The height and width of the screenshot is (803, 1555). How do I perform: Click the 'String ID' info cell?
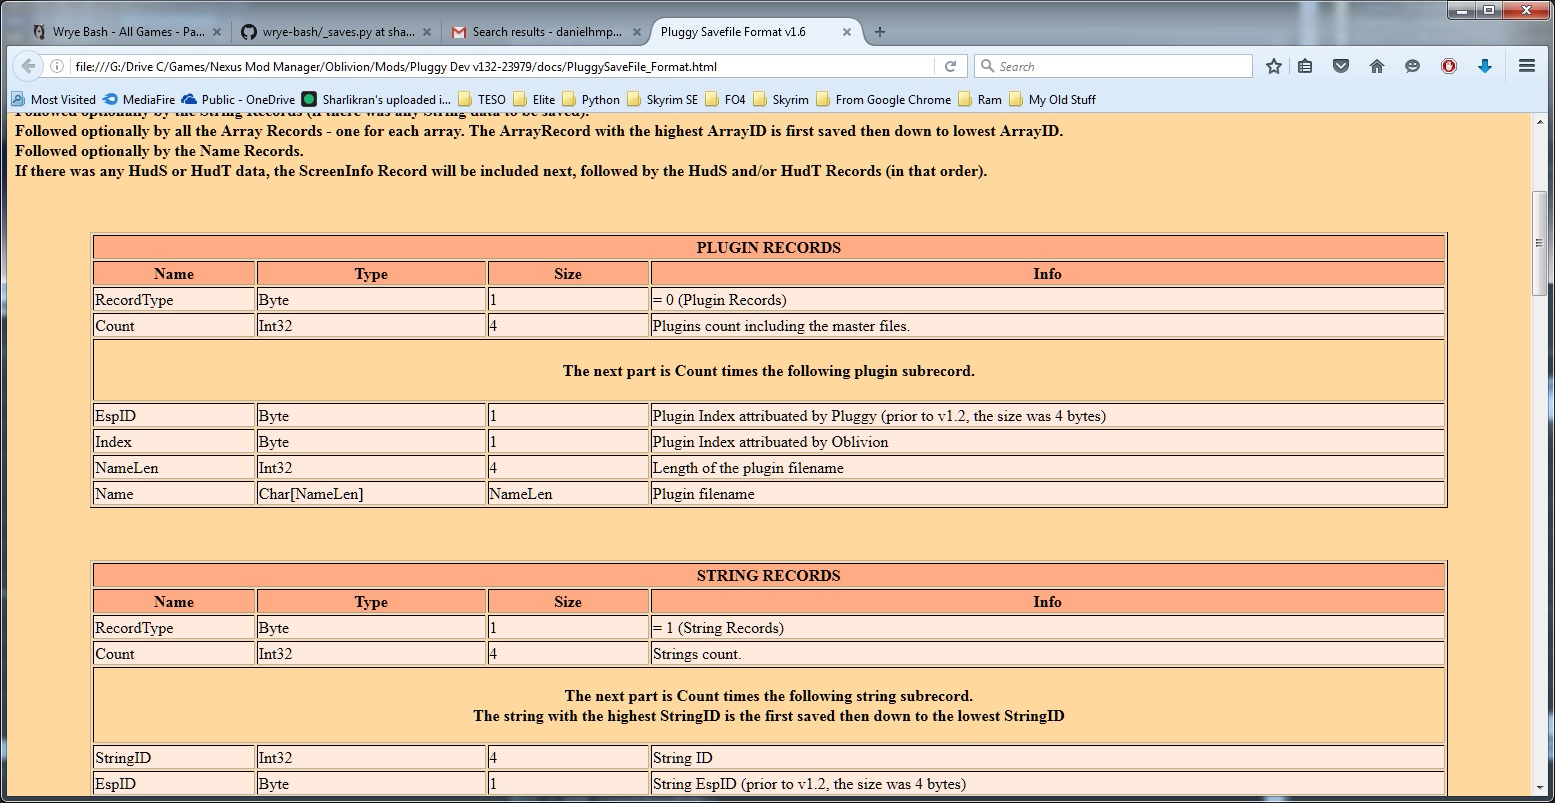pos(1047,758)
